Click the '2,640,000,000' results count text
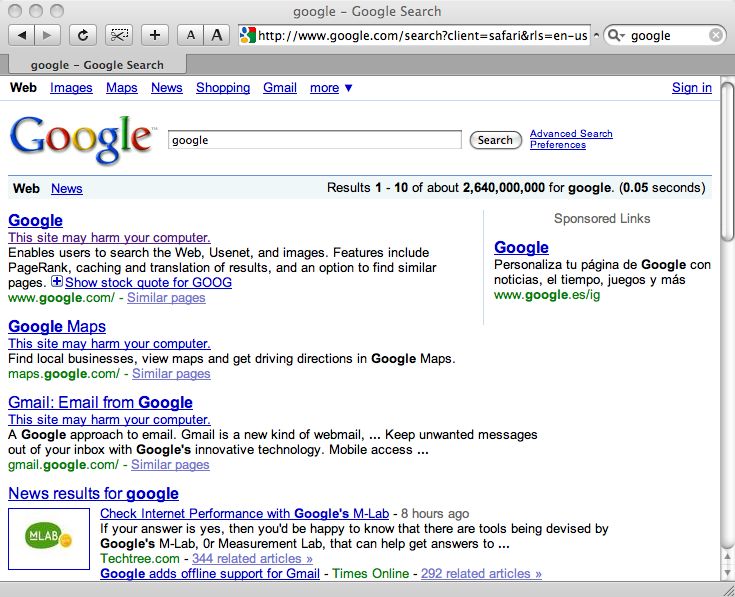Viewport: 735px width, 597px height. click(x=503, y=188)
